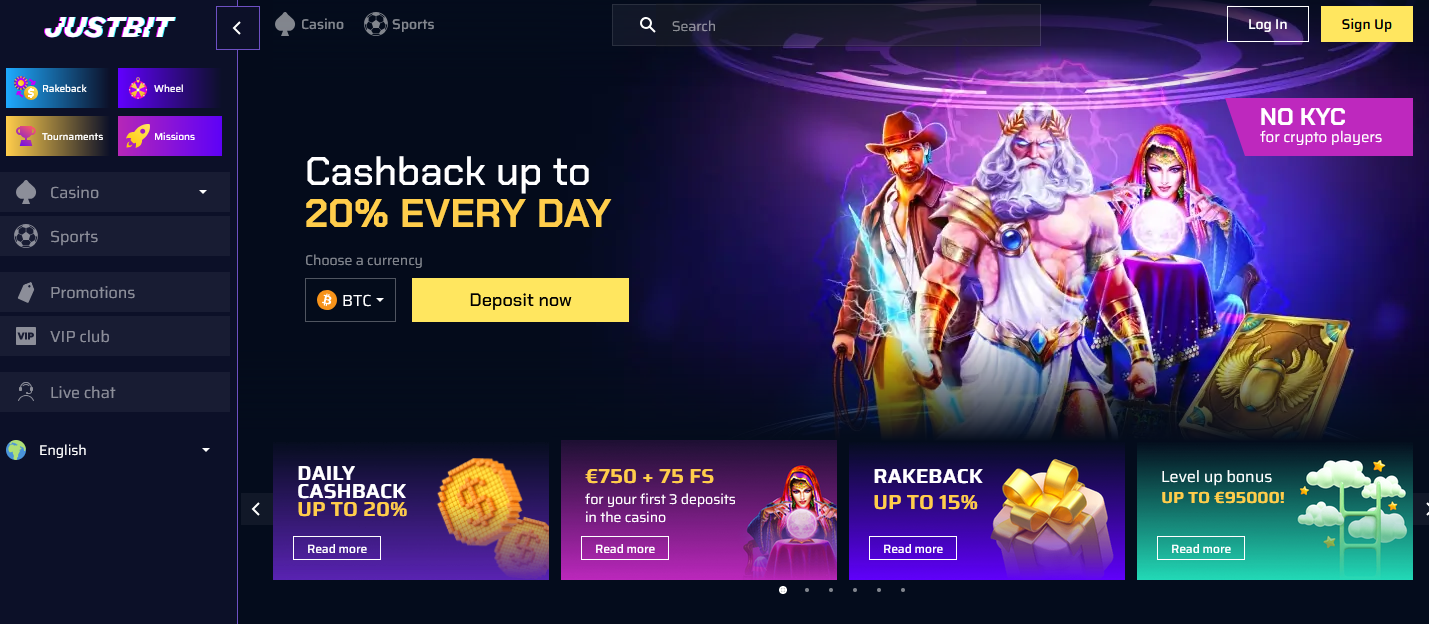The width and height of the screenshot is (1429, 624).
Task: Open the BTC currency dropdown
Action: [x=350, y=300]
